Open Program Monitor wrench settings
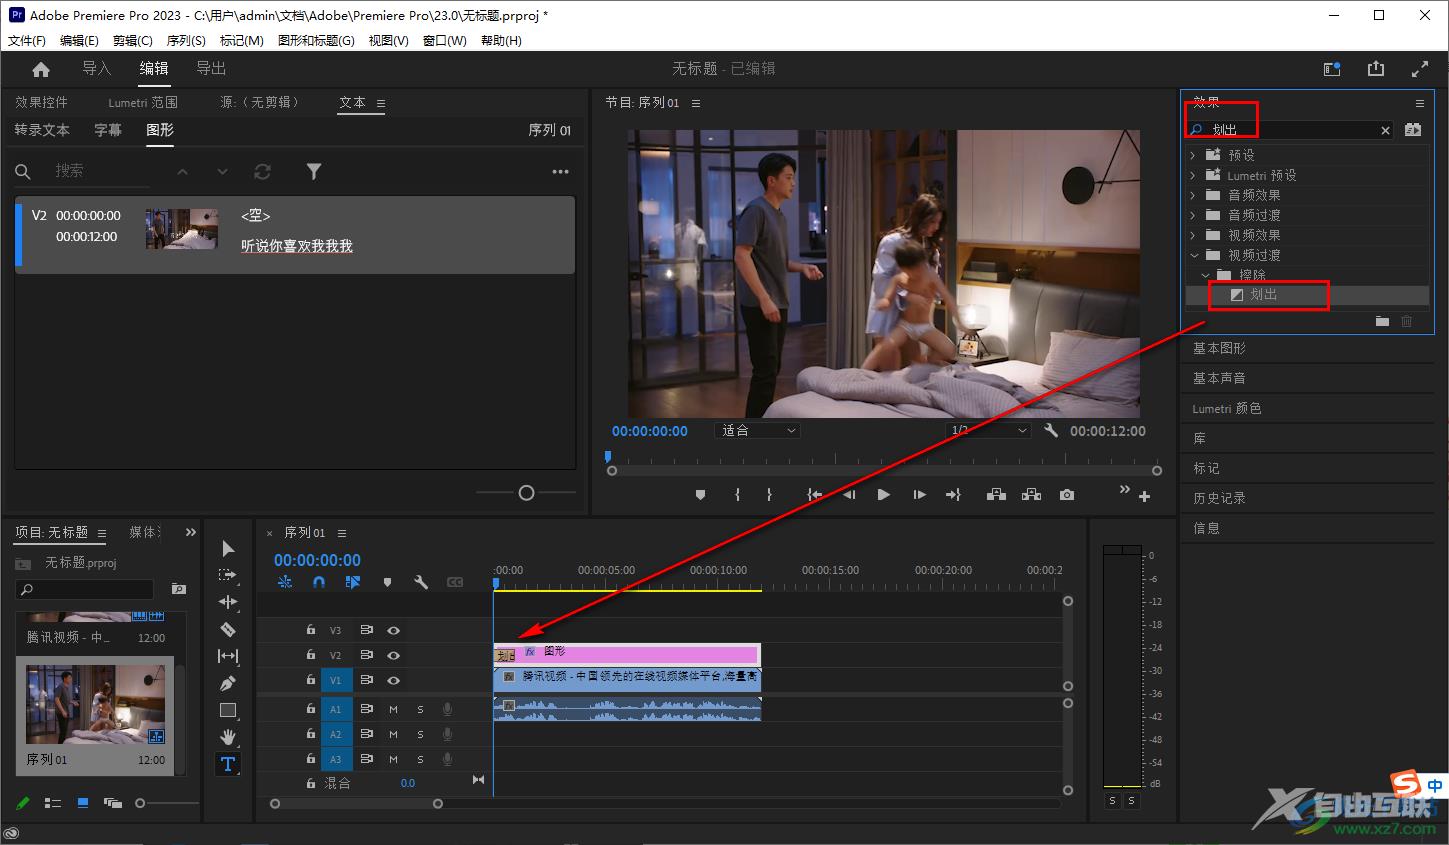The image size is (1449, 845). click(1051, 430)
